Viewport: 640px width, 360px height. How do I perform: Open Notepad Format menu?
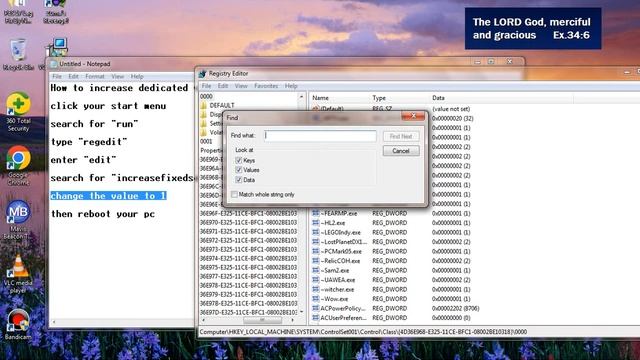[x=95, y=76]
